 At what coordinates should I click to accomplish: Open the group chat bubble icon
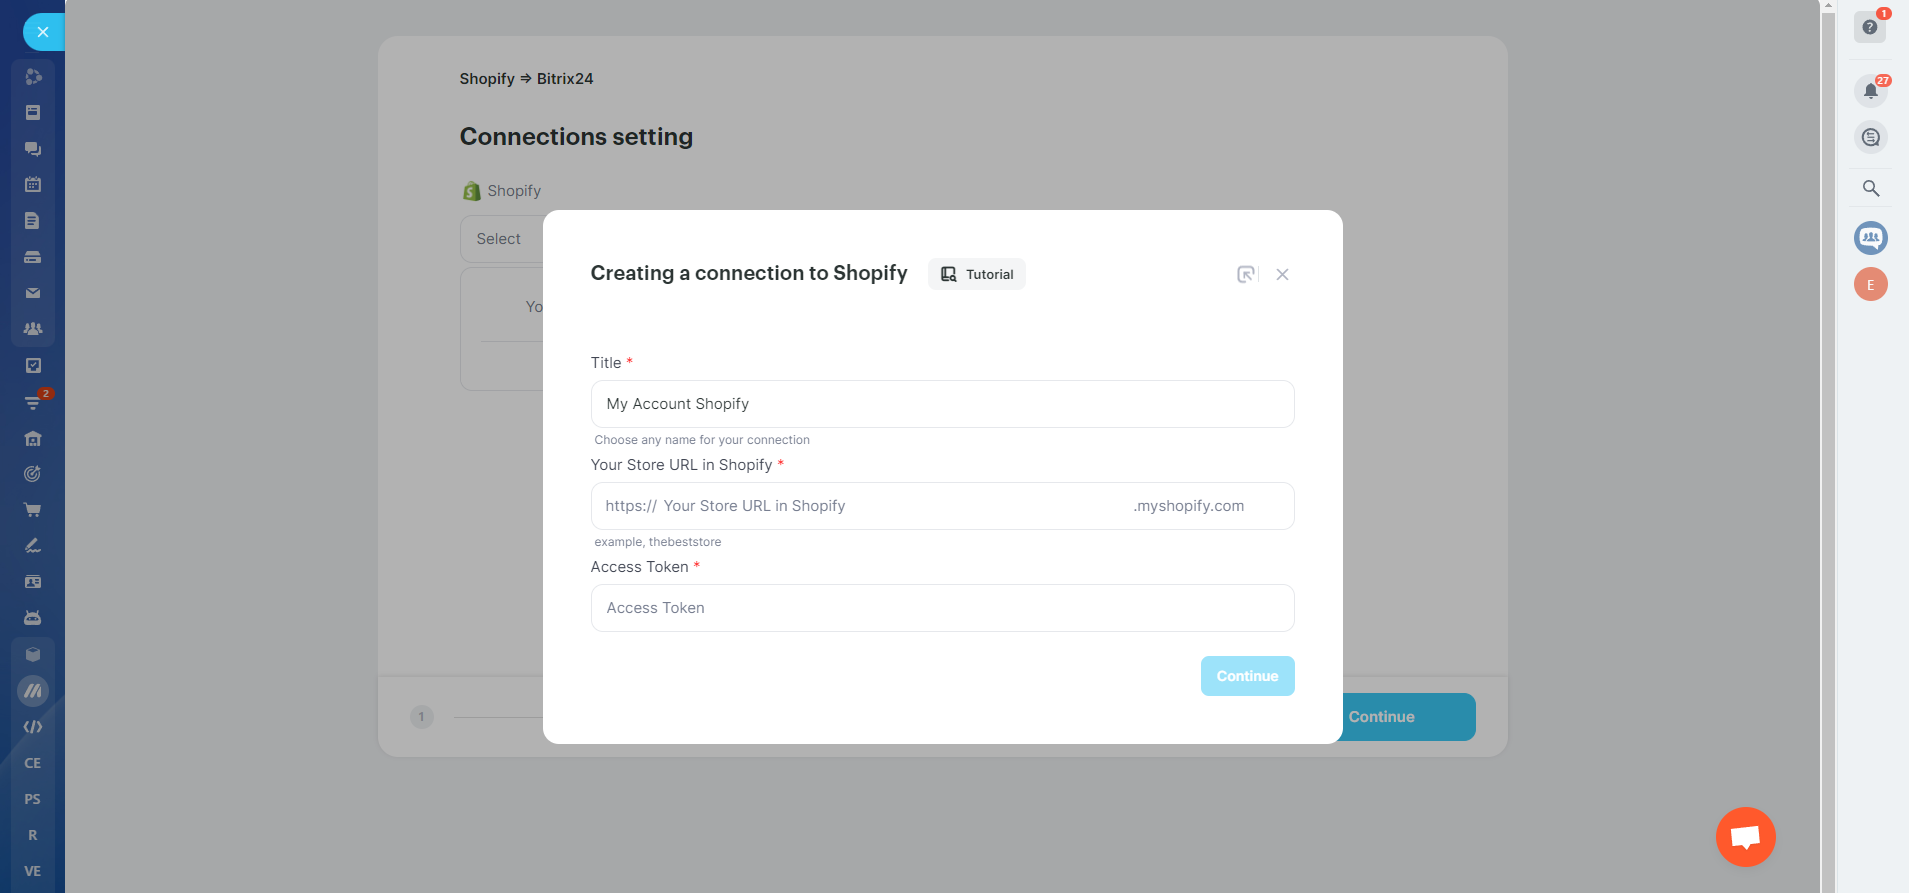pyautogui.click(x=1870, y=238)
